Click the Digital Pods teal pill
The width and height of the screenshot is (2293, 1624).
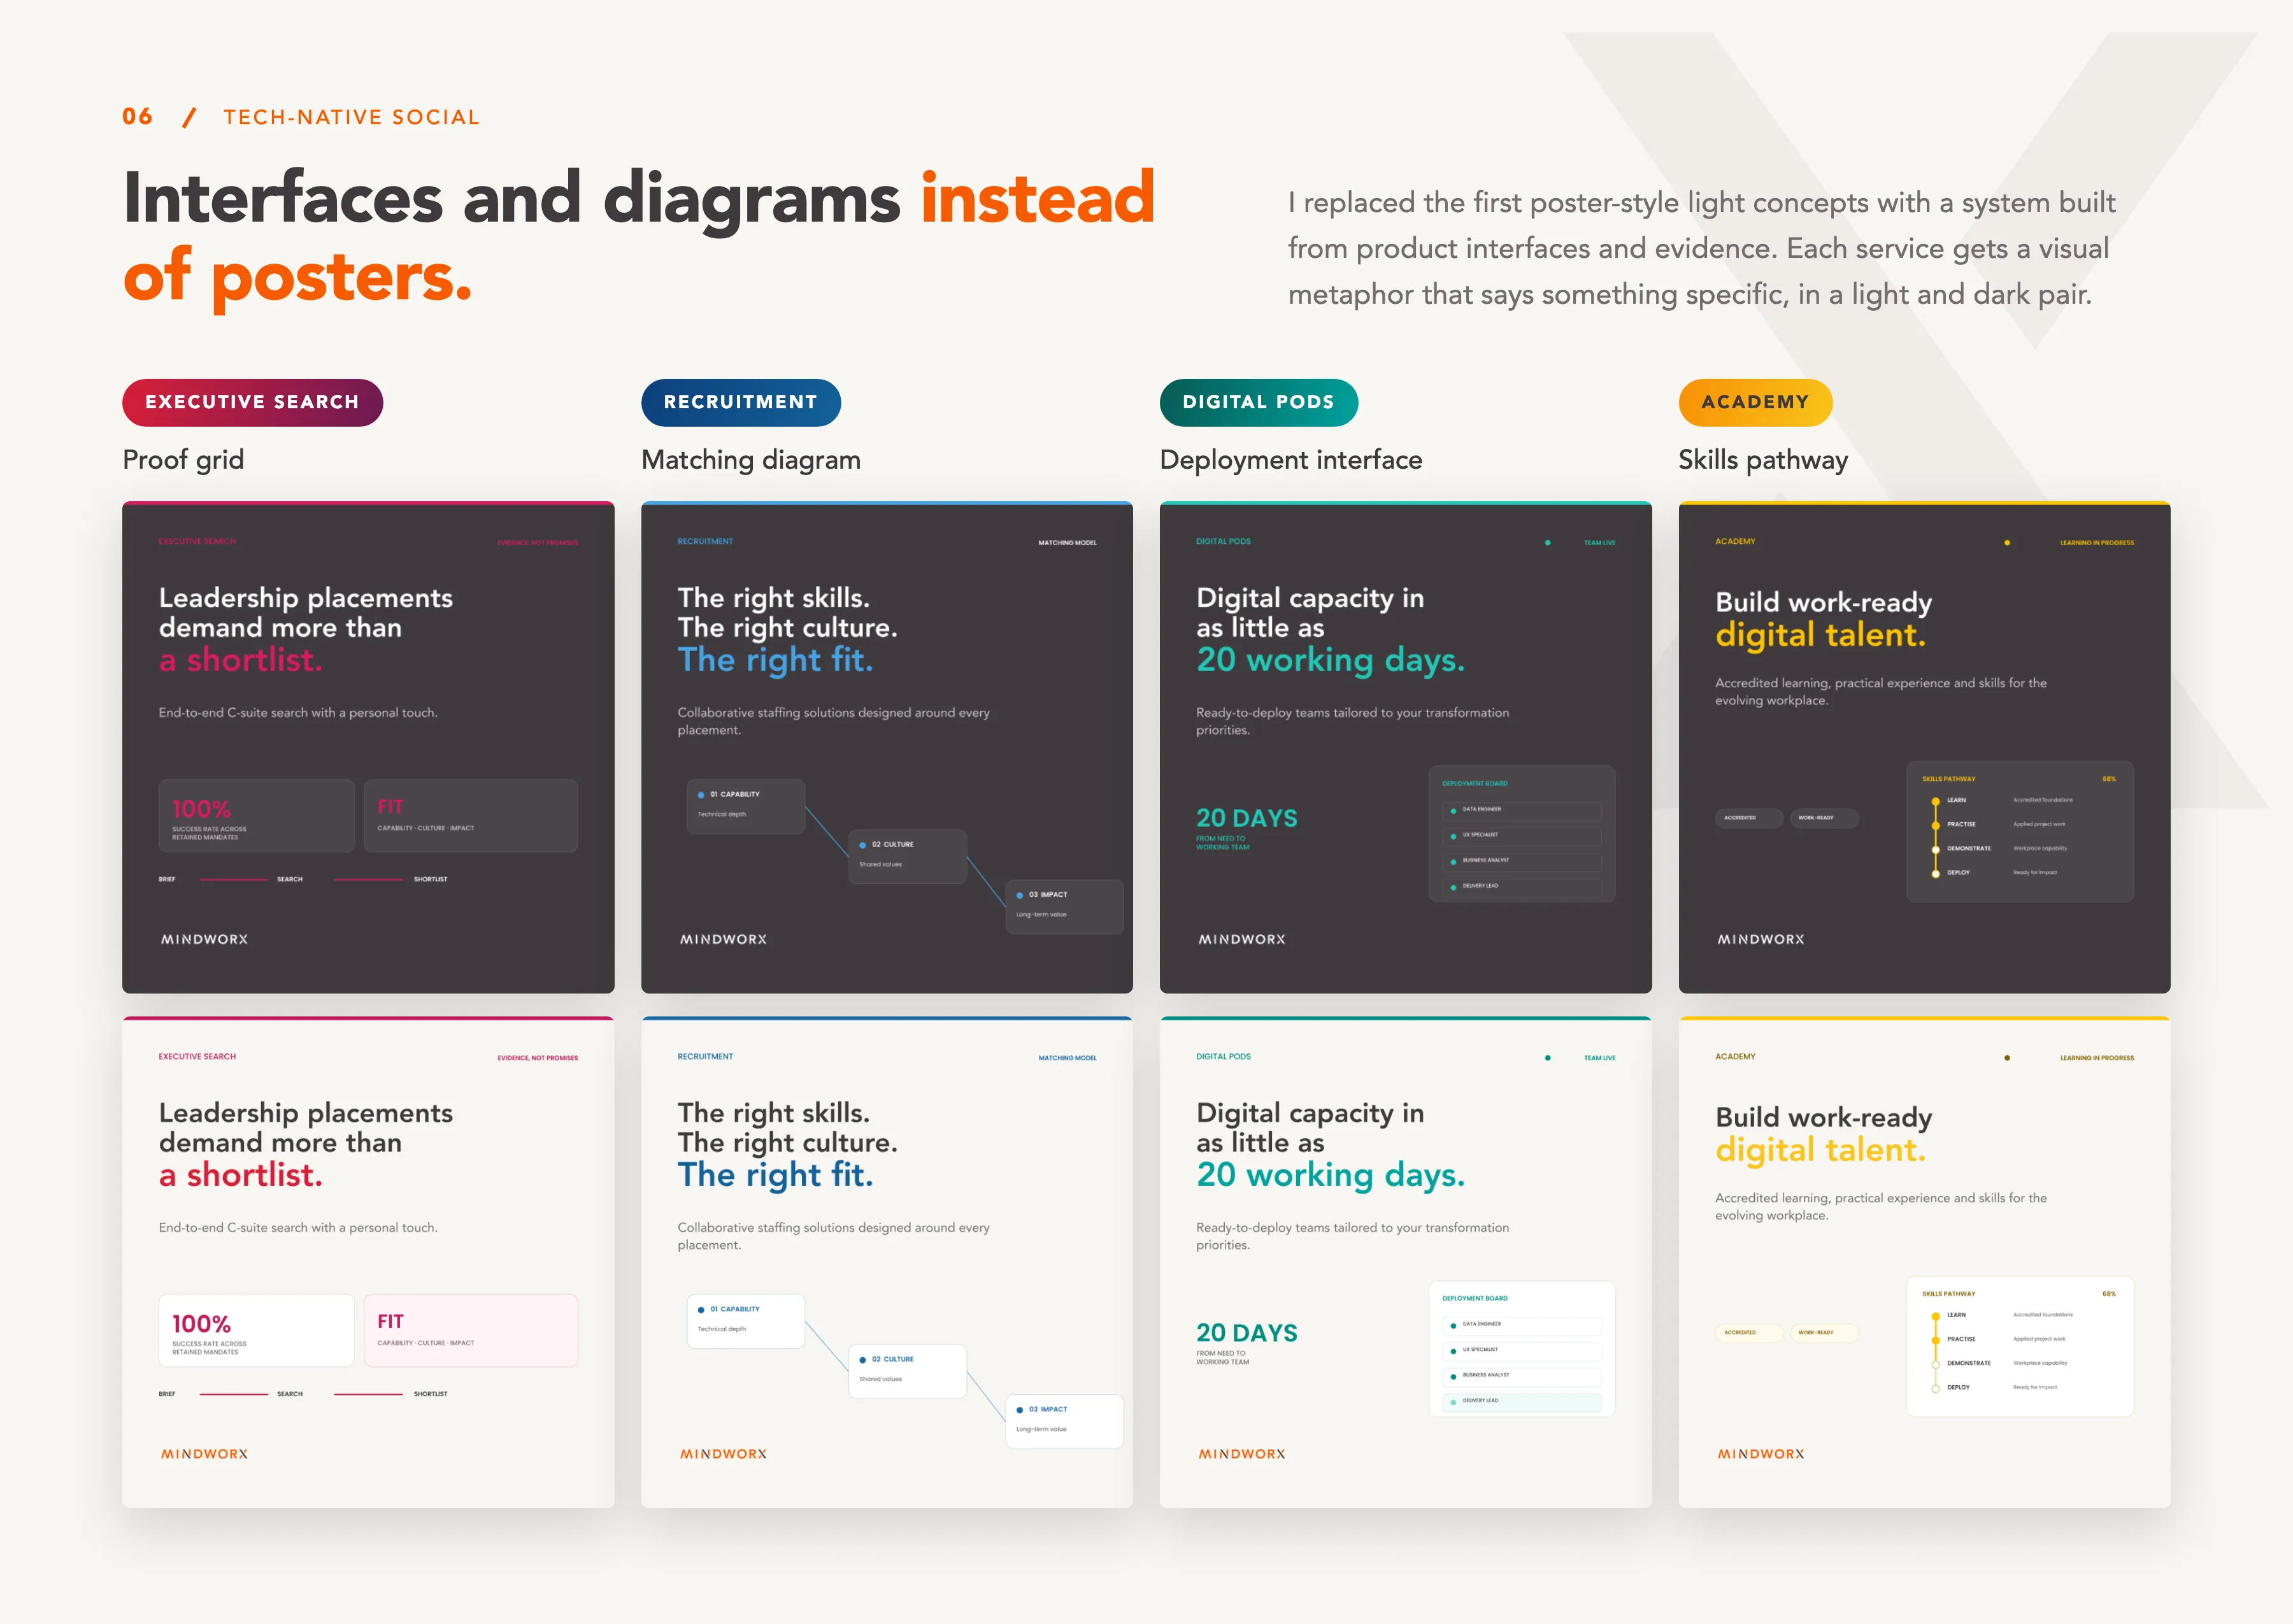point(1258,402)
